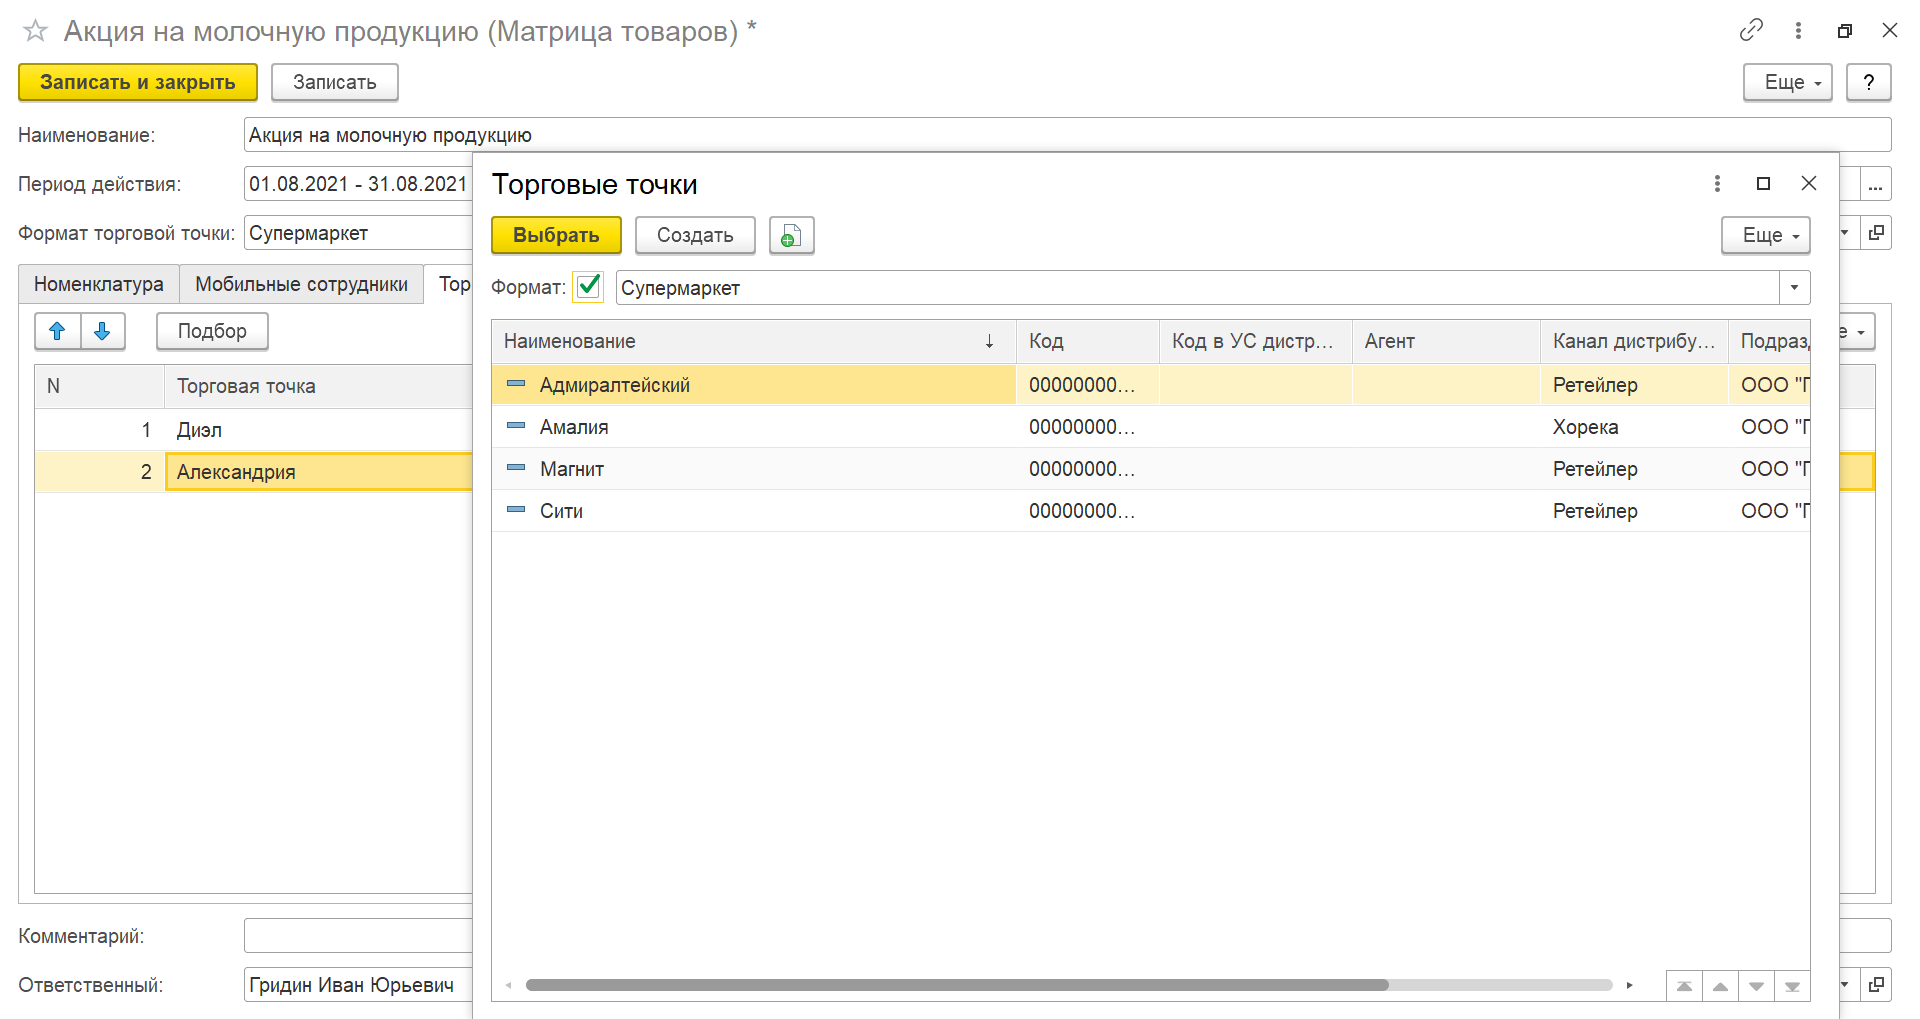Open period selection ellipsis button

click(x=1875, y=184)
